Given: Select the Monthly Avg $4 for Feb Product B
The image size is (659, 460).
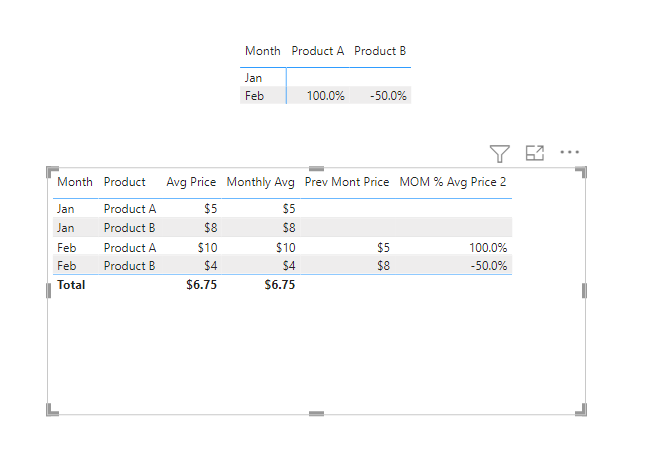Looking at the screenshot, I should pos(289,266).
